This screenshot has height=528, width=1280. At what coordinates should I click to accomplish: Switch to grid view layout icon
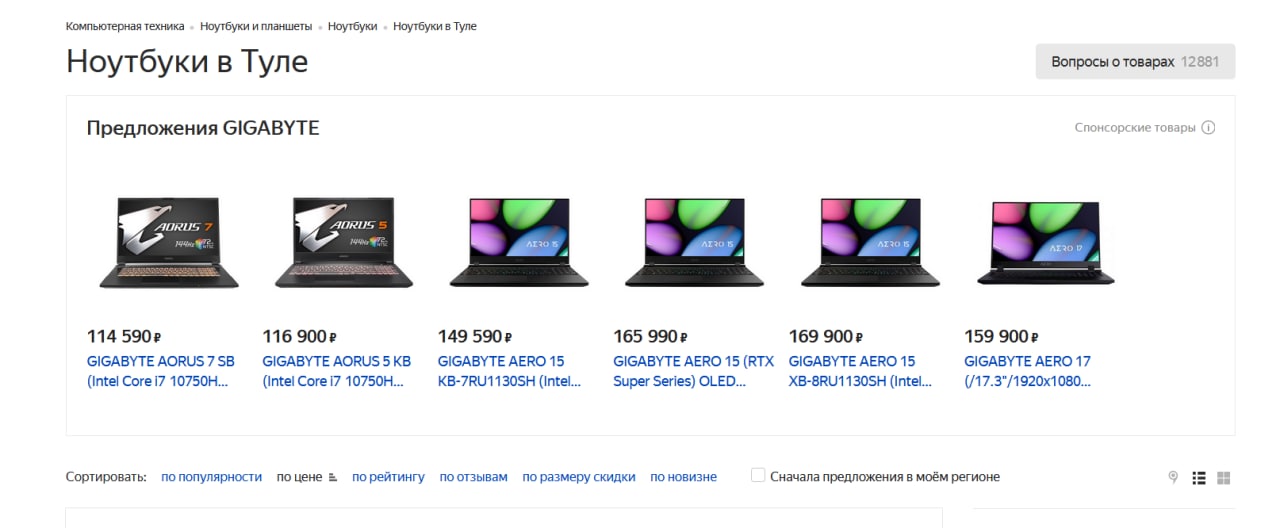(x=1224, y=478)
